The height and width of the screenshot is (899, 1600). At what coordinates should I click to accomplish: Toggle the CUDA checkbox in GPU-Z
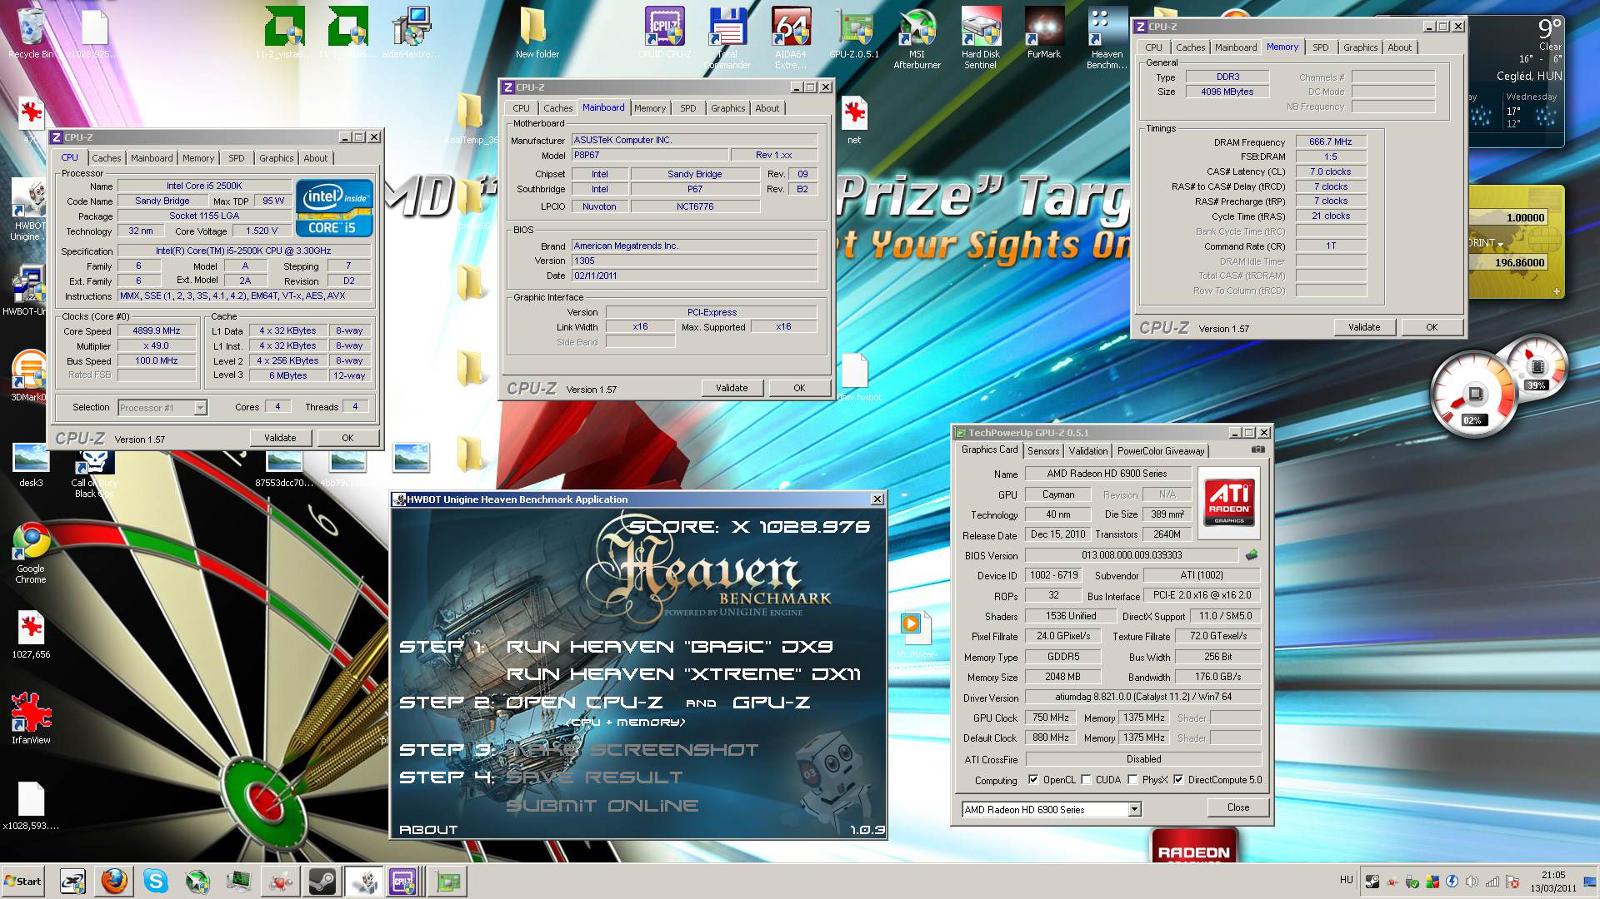pyautogui.click(x=1087, y=780)
